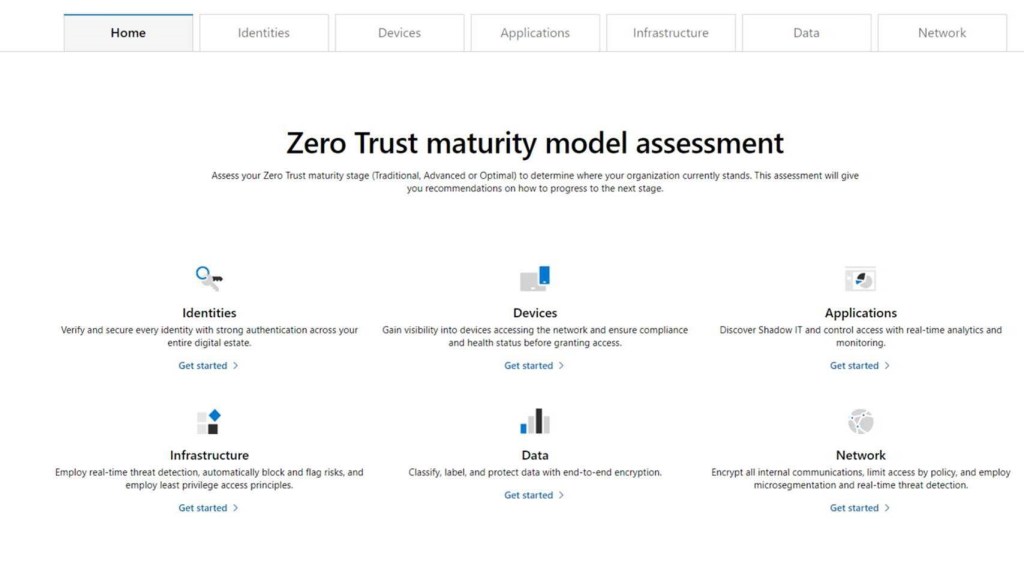Switch to the Identities tab
The image size is (1024, 567).
coord(264,33)
